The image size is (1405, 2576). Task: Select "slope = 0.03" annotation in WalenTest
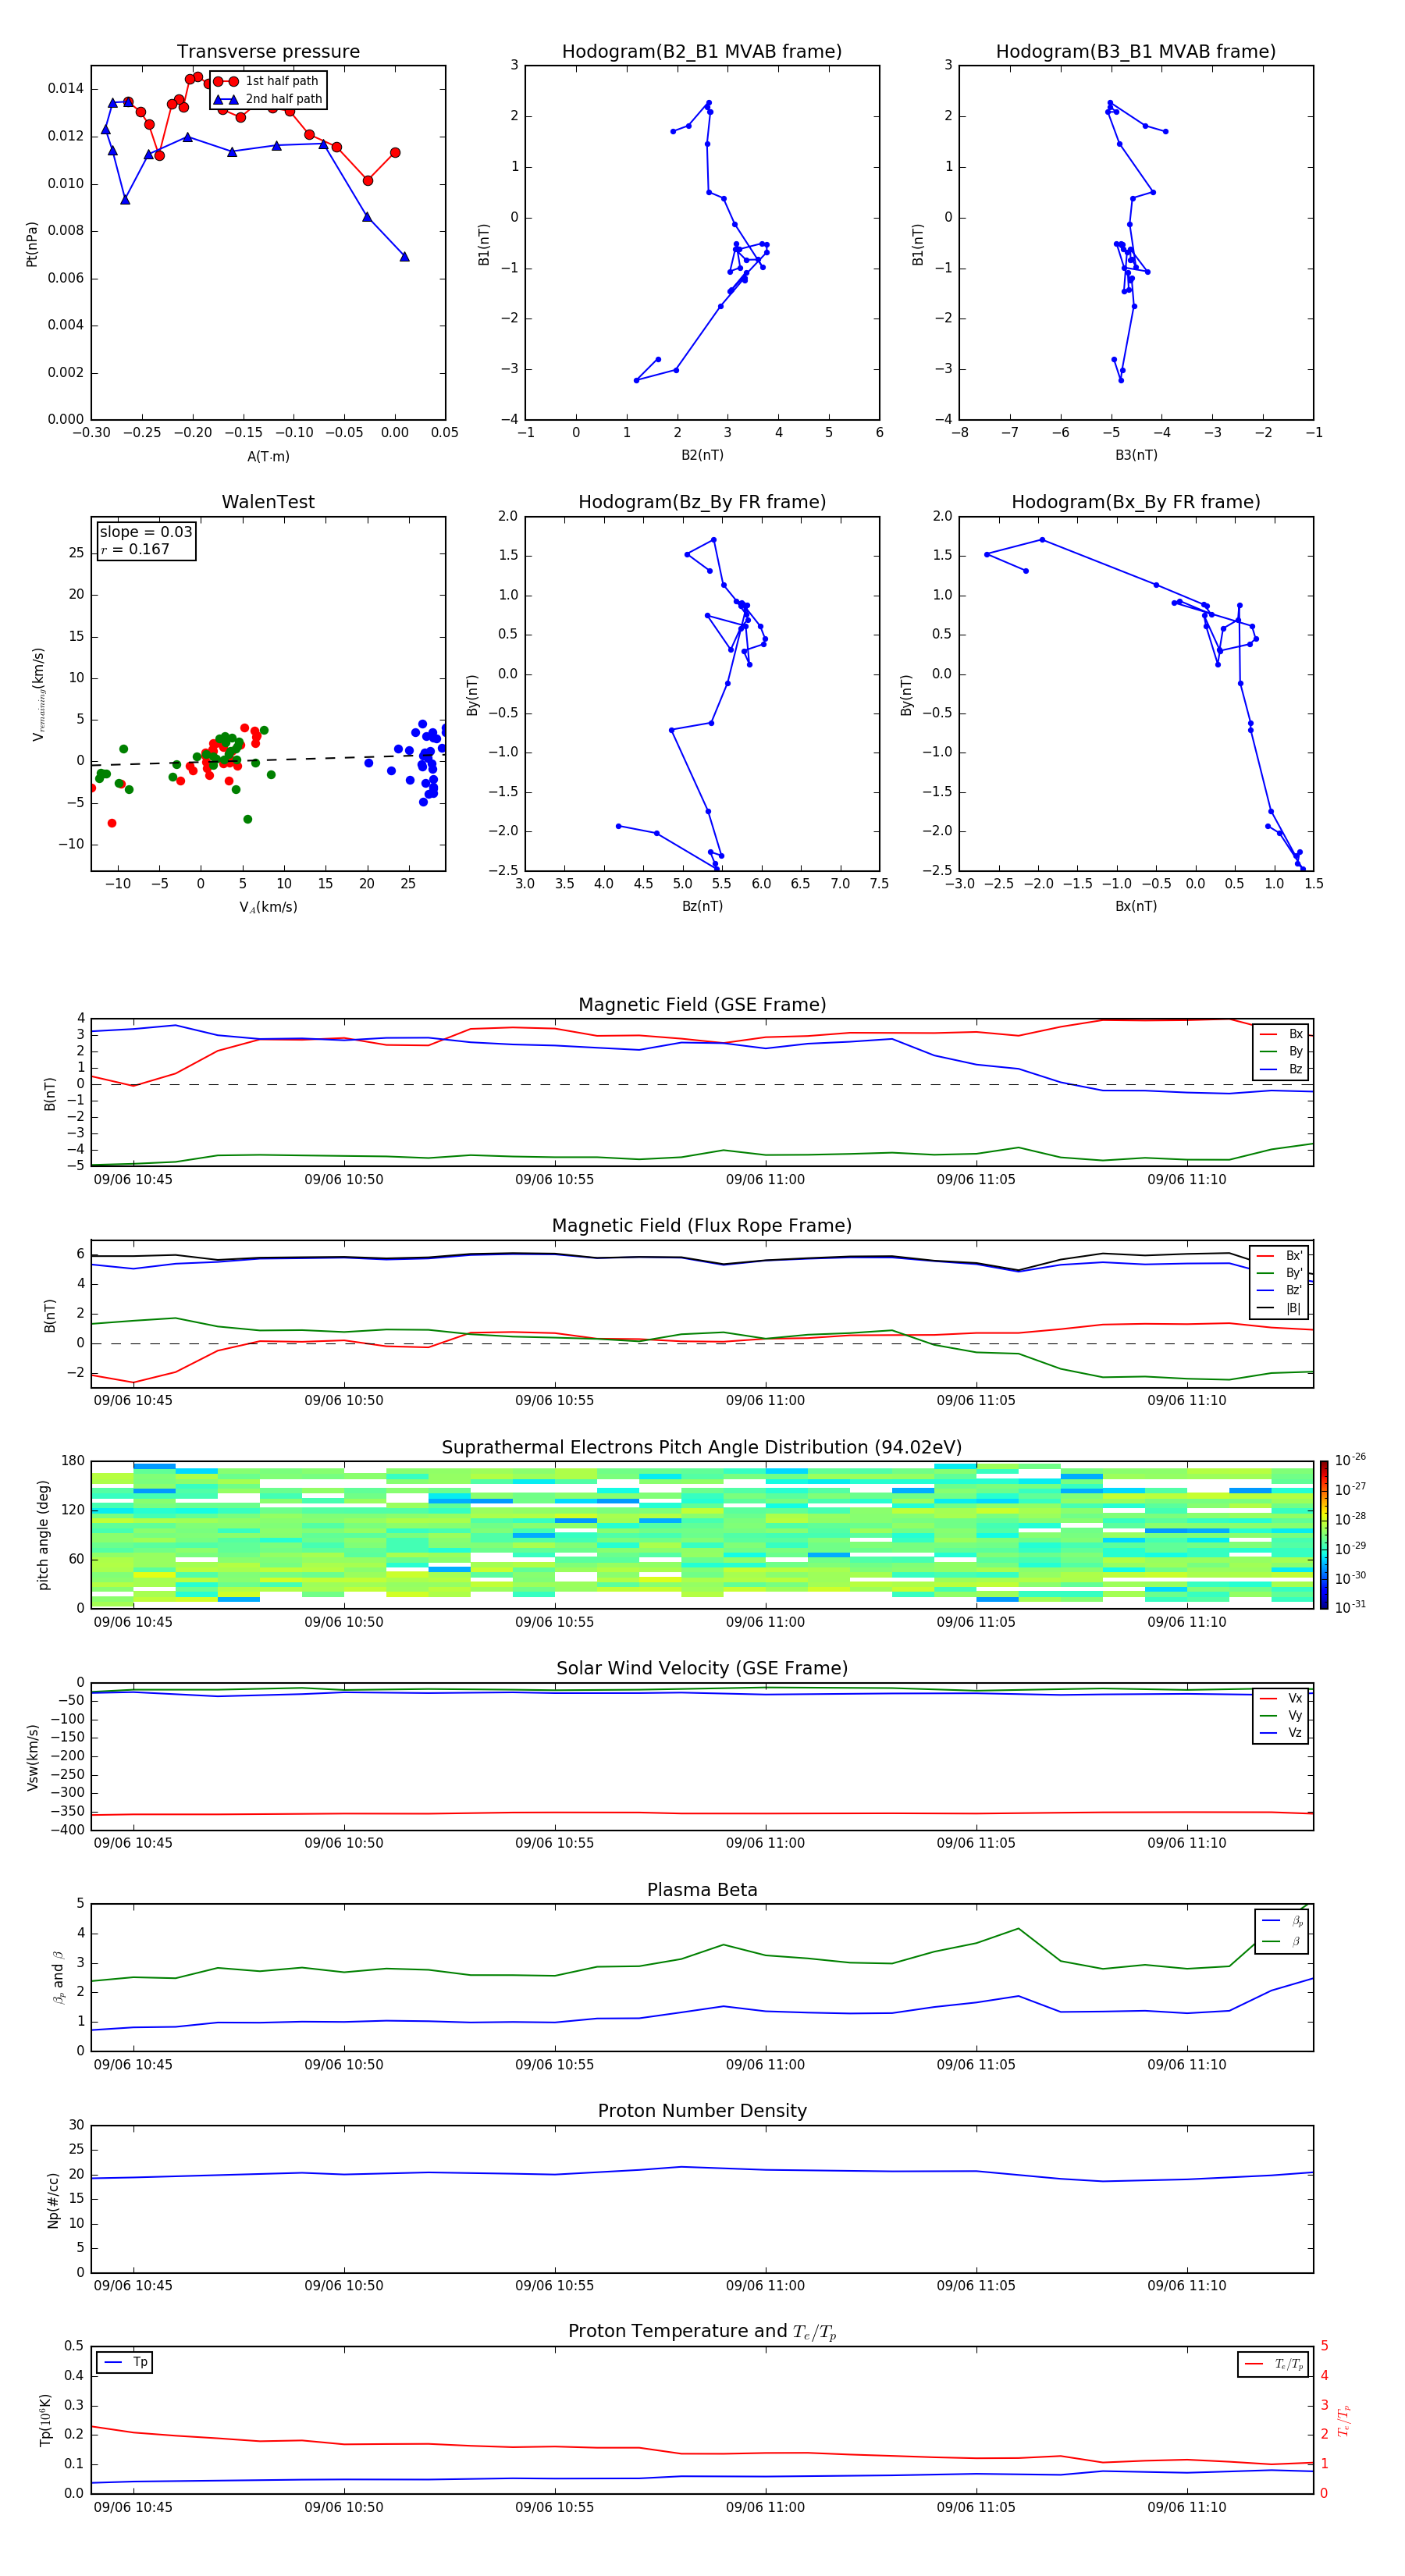(x=146, y=532)
